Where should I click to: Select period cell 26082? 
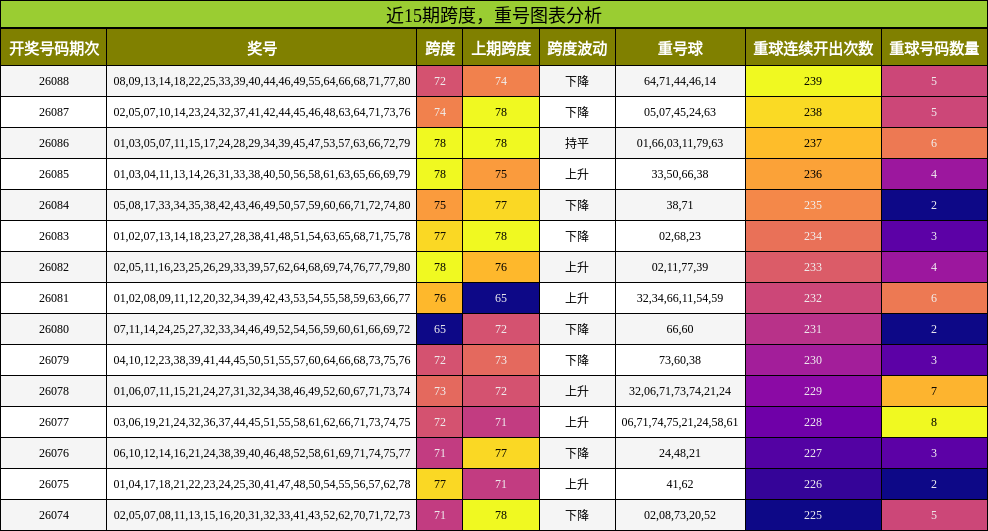click(x=54, y=267)
